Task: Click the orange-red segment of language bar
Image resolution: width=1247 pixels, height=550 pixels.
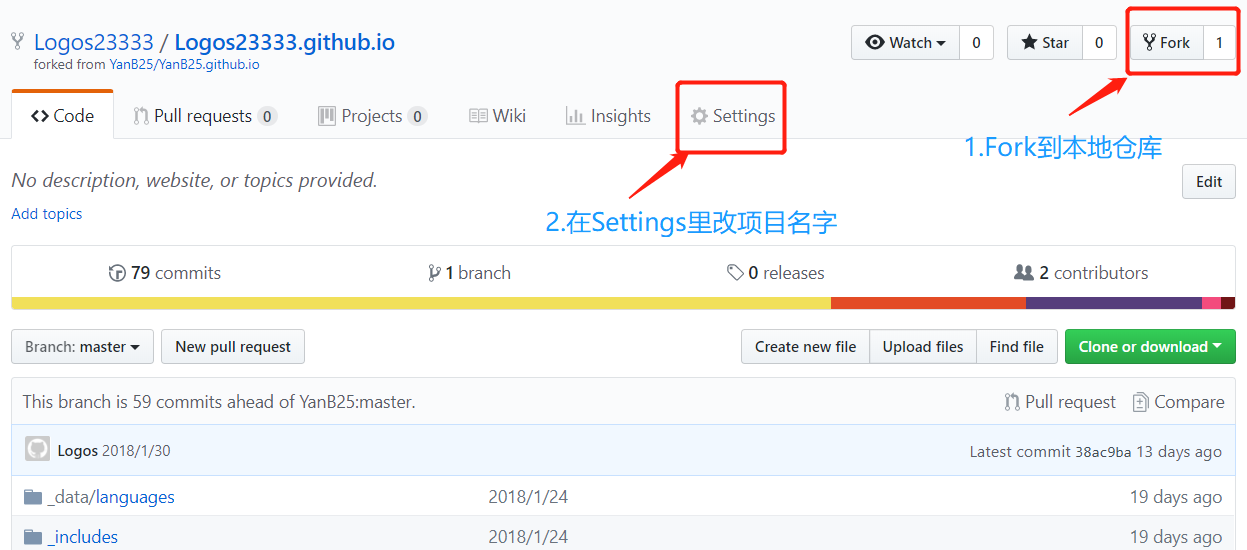Action: point(928,303)
